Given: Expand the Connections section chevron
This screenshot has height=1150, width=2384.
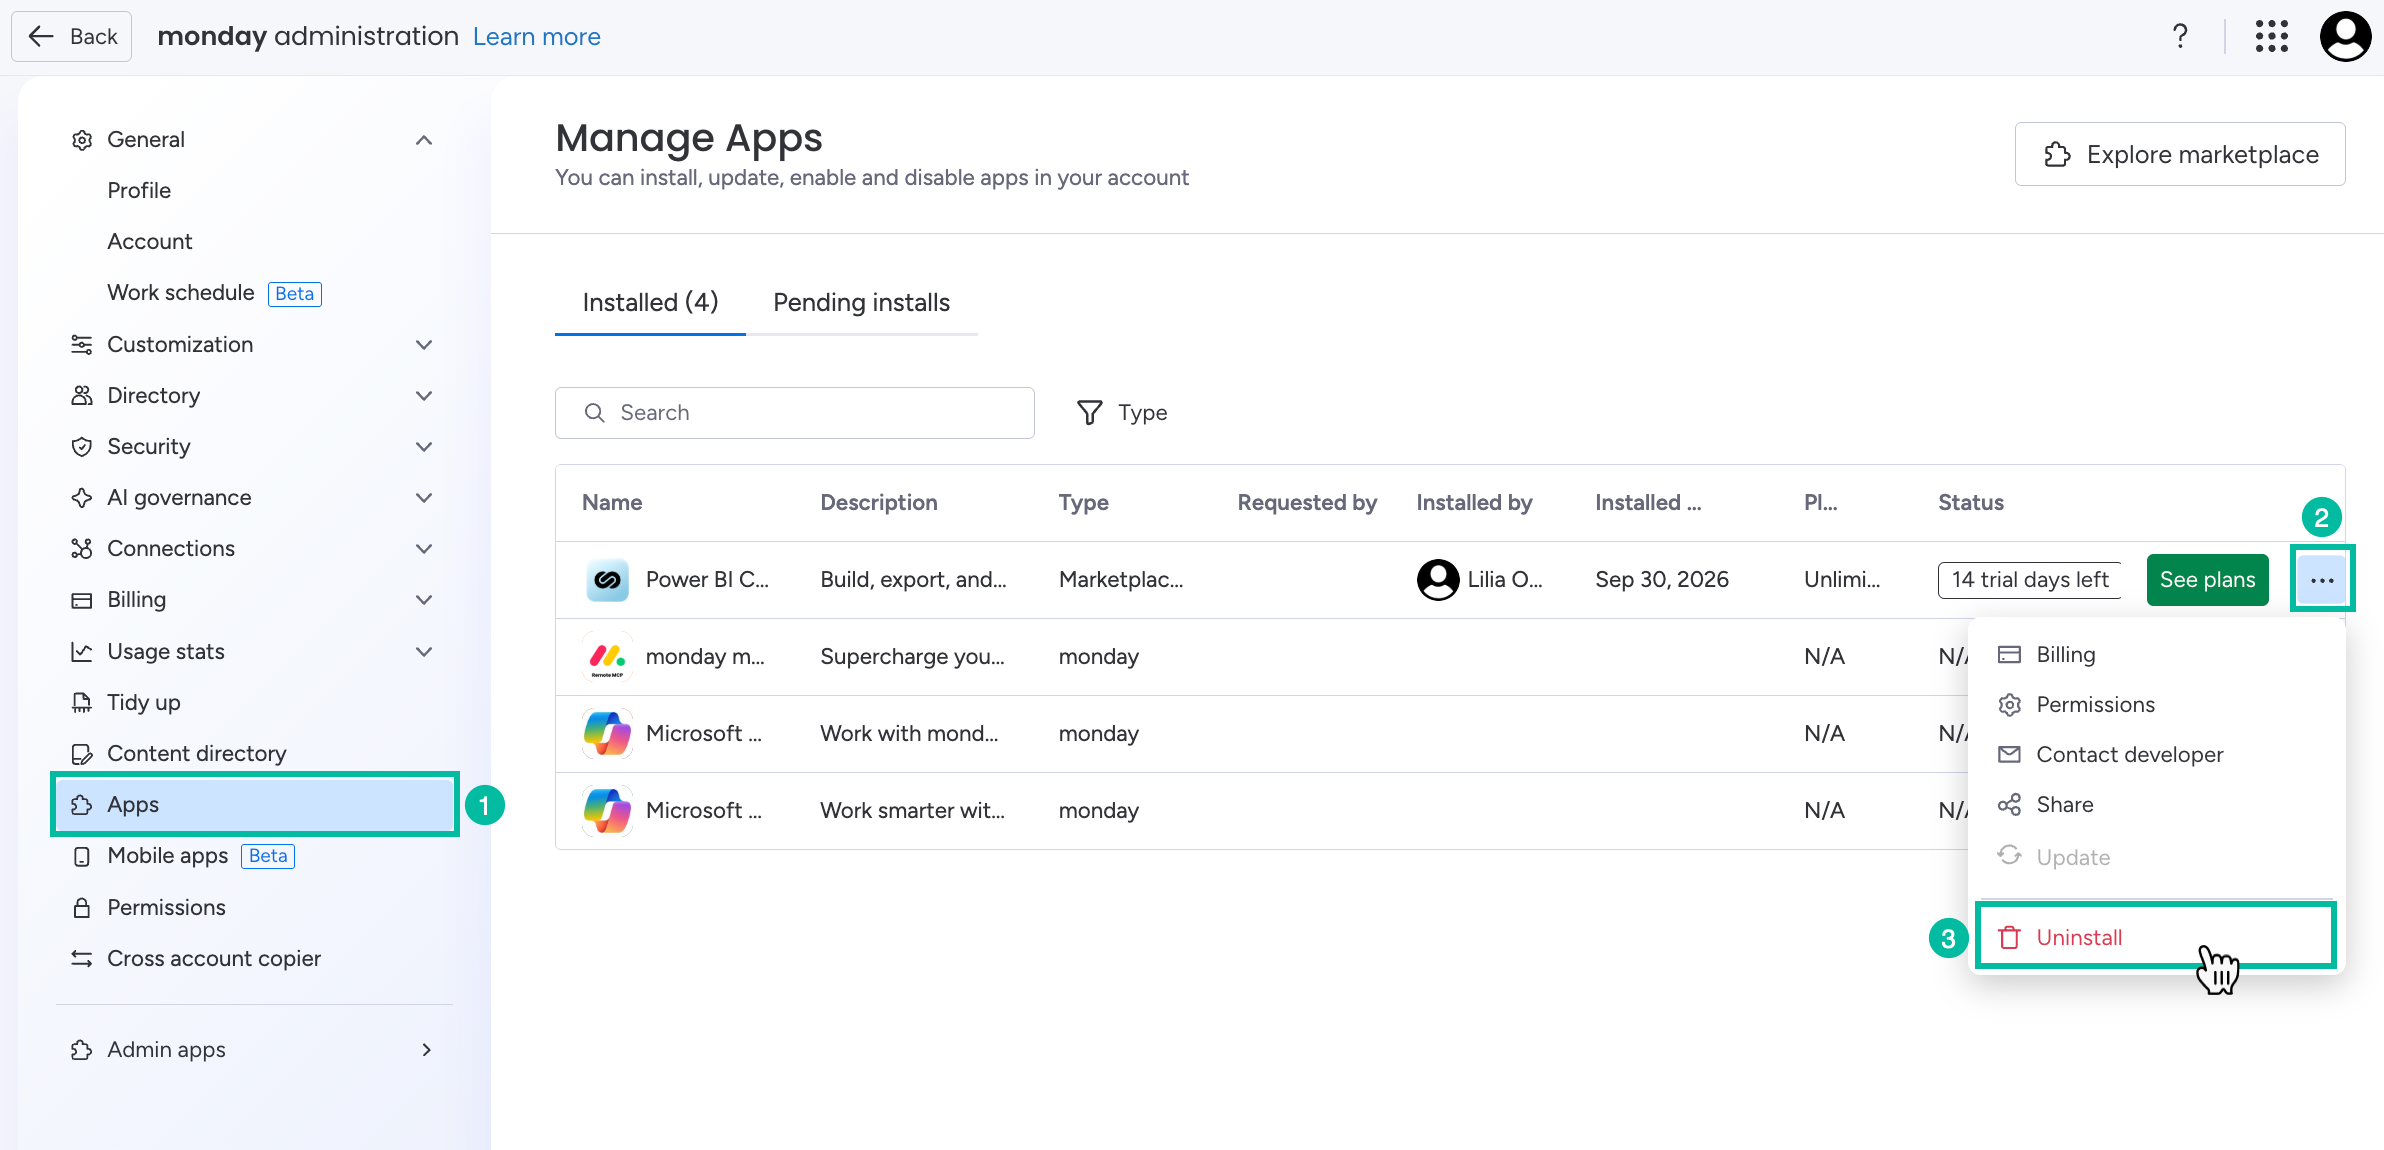Looking at the screenshot, I should (424, 549).
